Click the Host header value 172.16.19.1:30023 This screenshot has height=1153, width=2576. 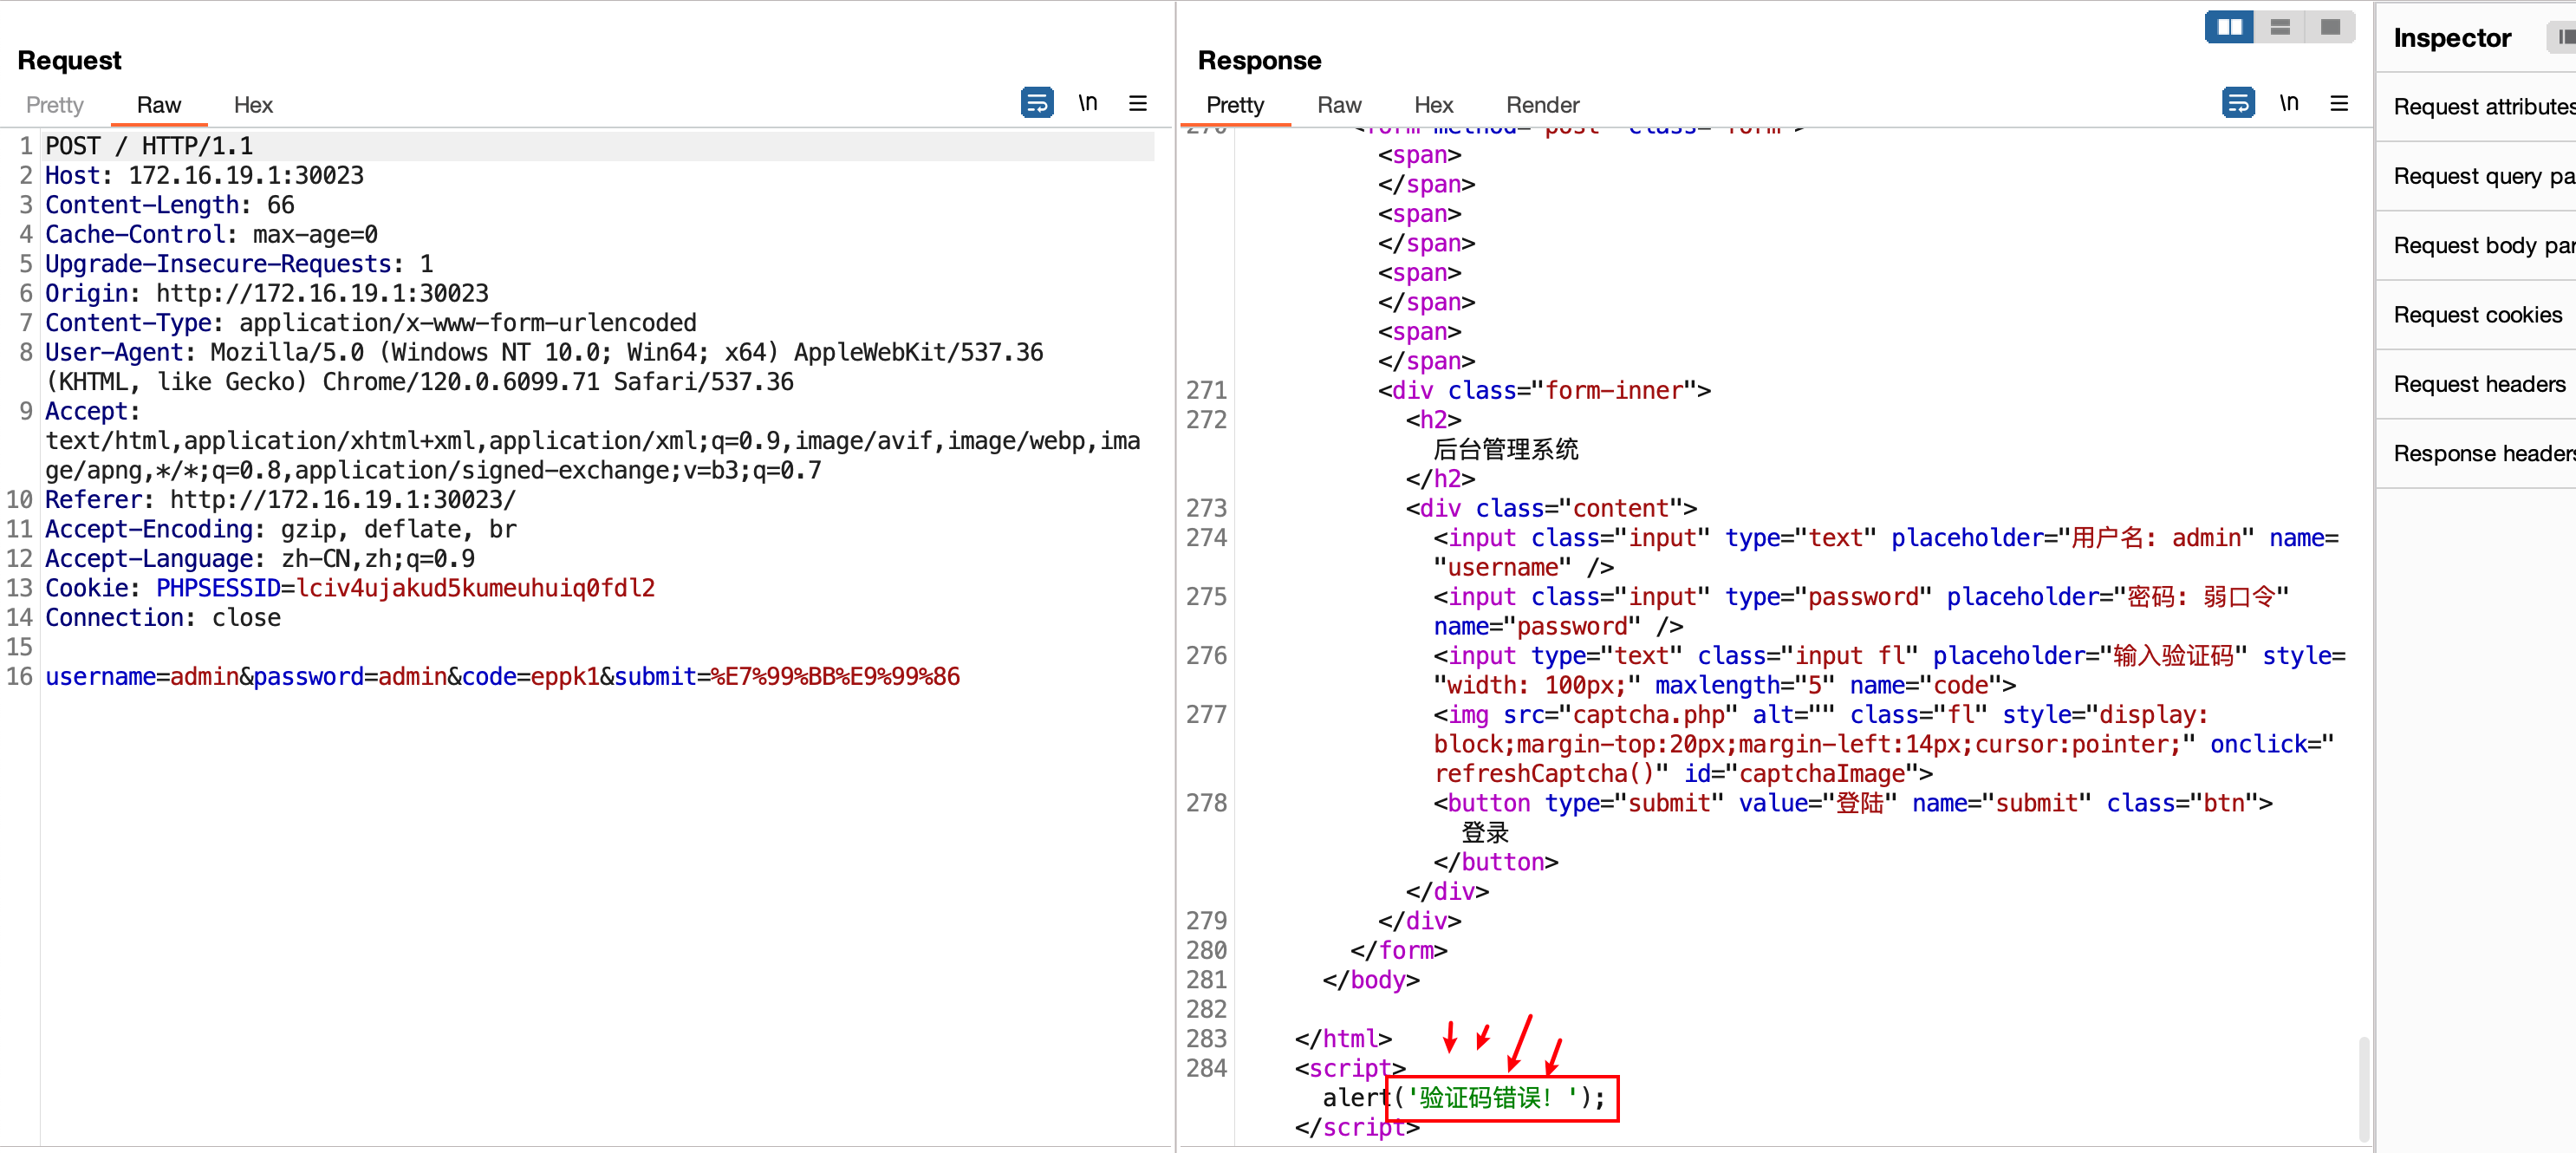(x=246, y=175)
